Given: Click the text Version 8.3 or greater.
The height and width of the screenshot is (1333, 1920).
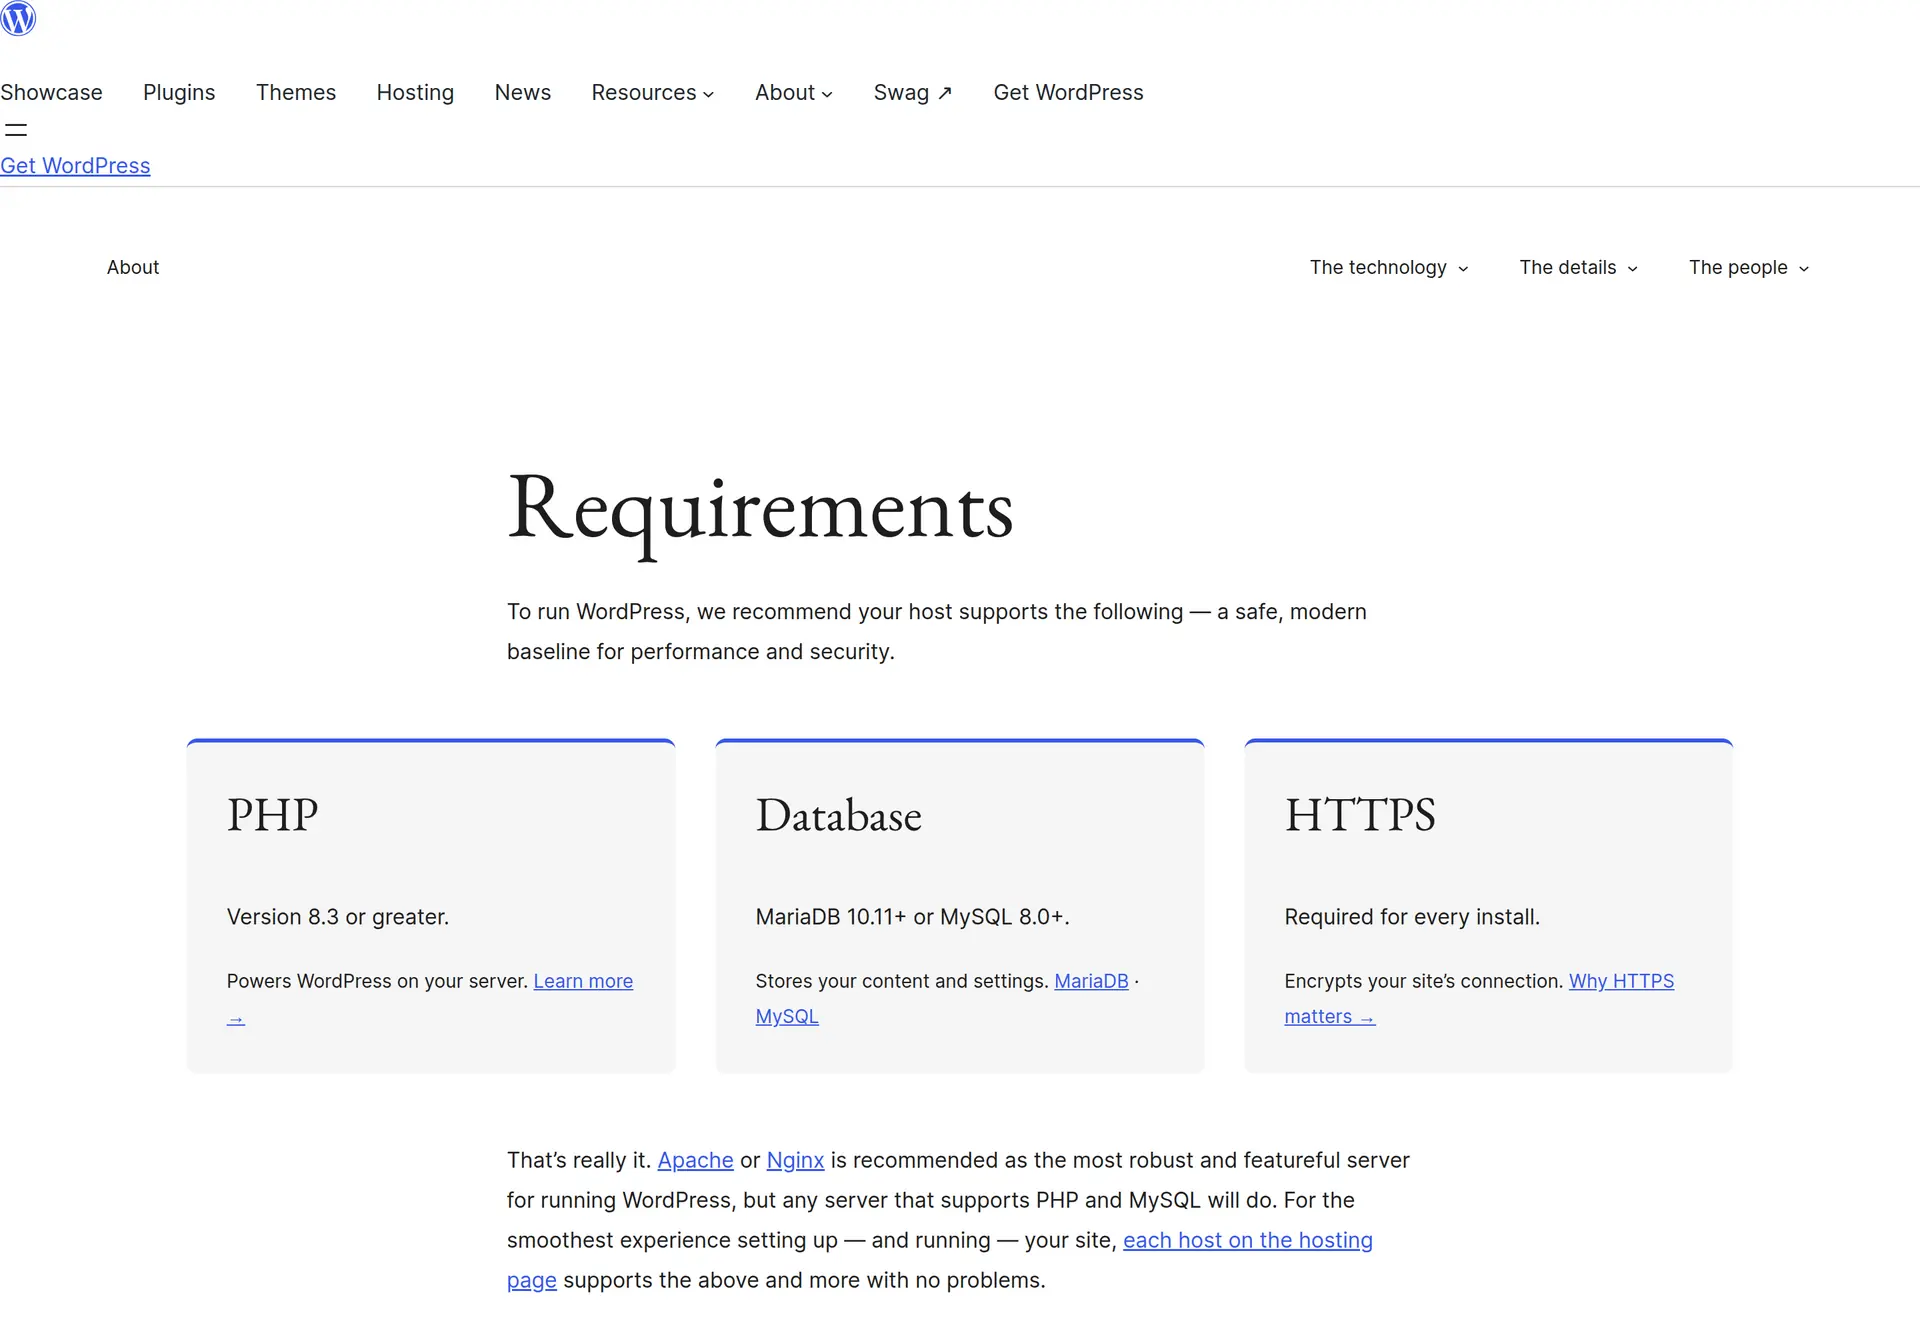Looking at the screenshot, I should click(x=338, y=917).
